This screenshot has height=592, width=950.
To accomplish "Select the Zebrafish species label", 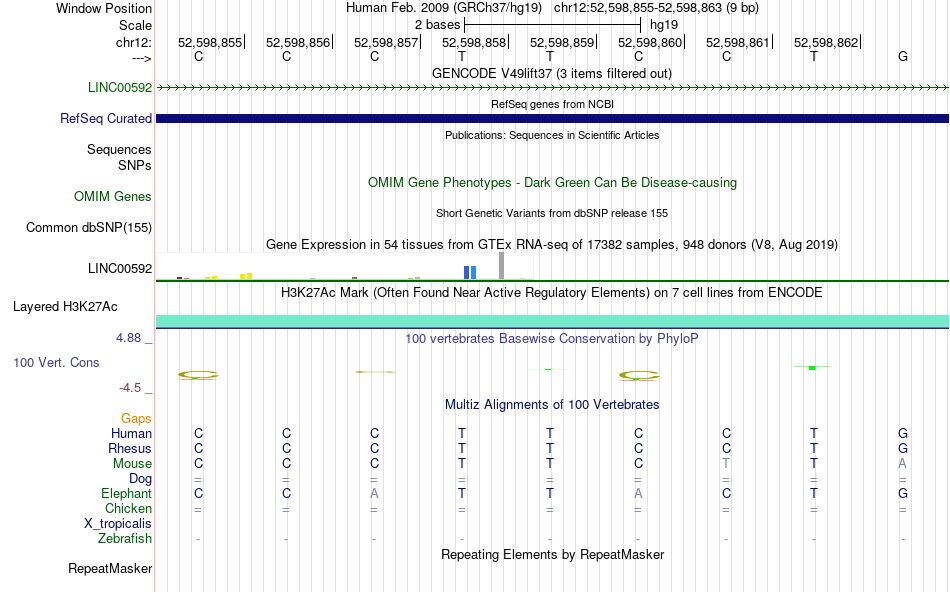I will (125, 538).
